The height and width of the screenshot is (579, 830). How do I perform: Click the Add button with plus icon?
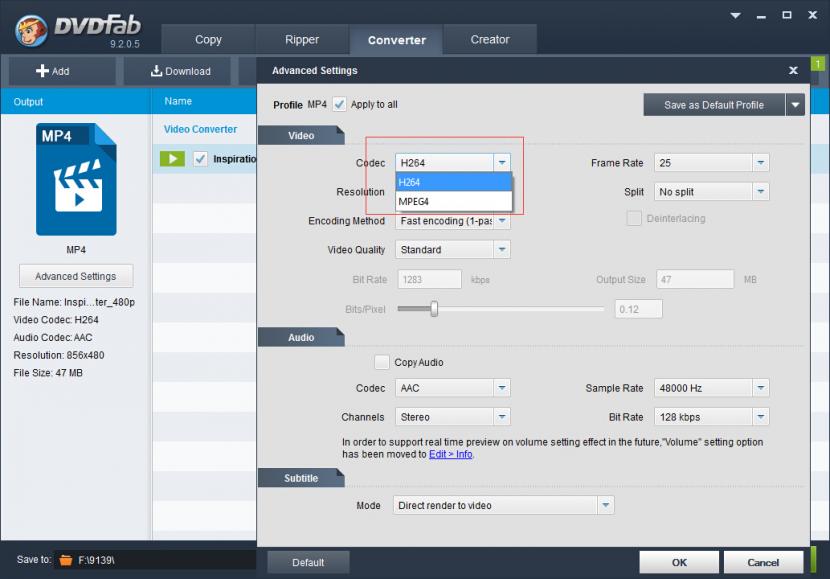coord(53,71)
